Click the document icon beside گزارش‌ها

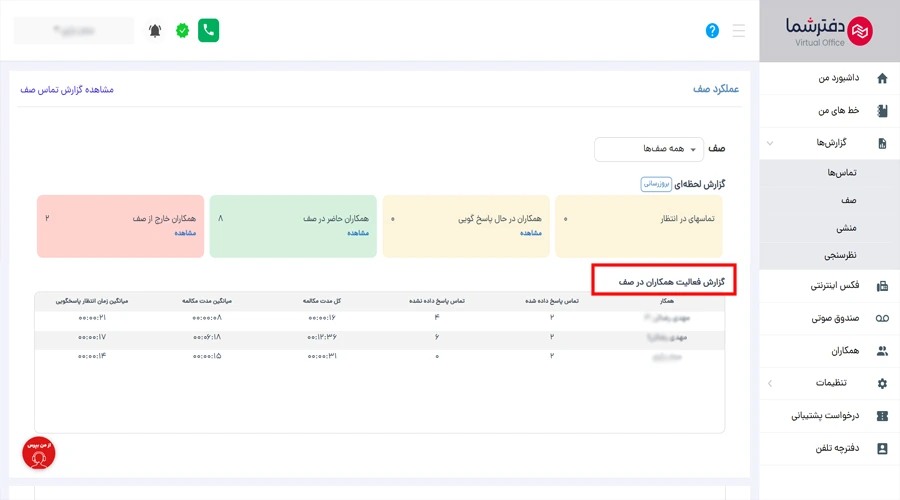point(882,143)
